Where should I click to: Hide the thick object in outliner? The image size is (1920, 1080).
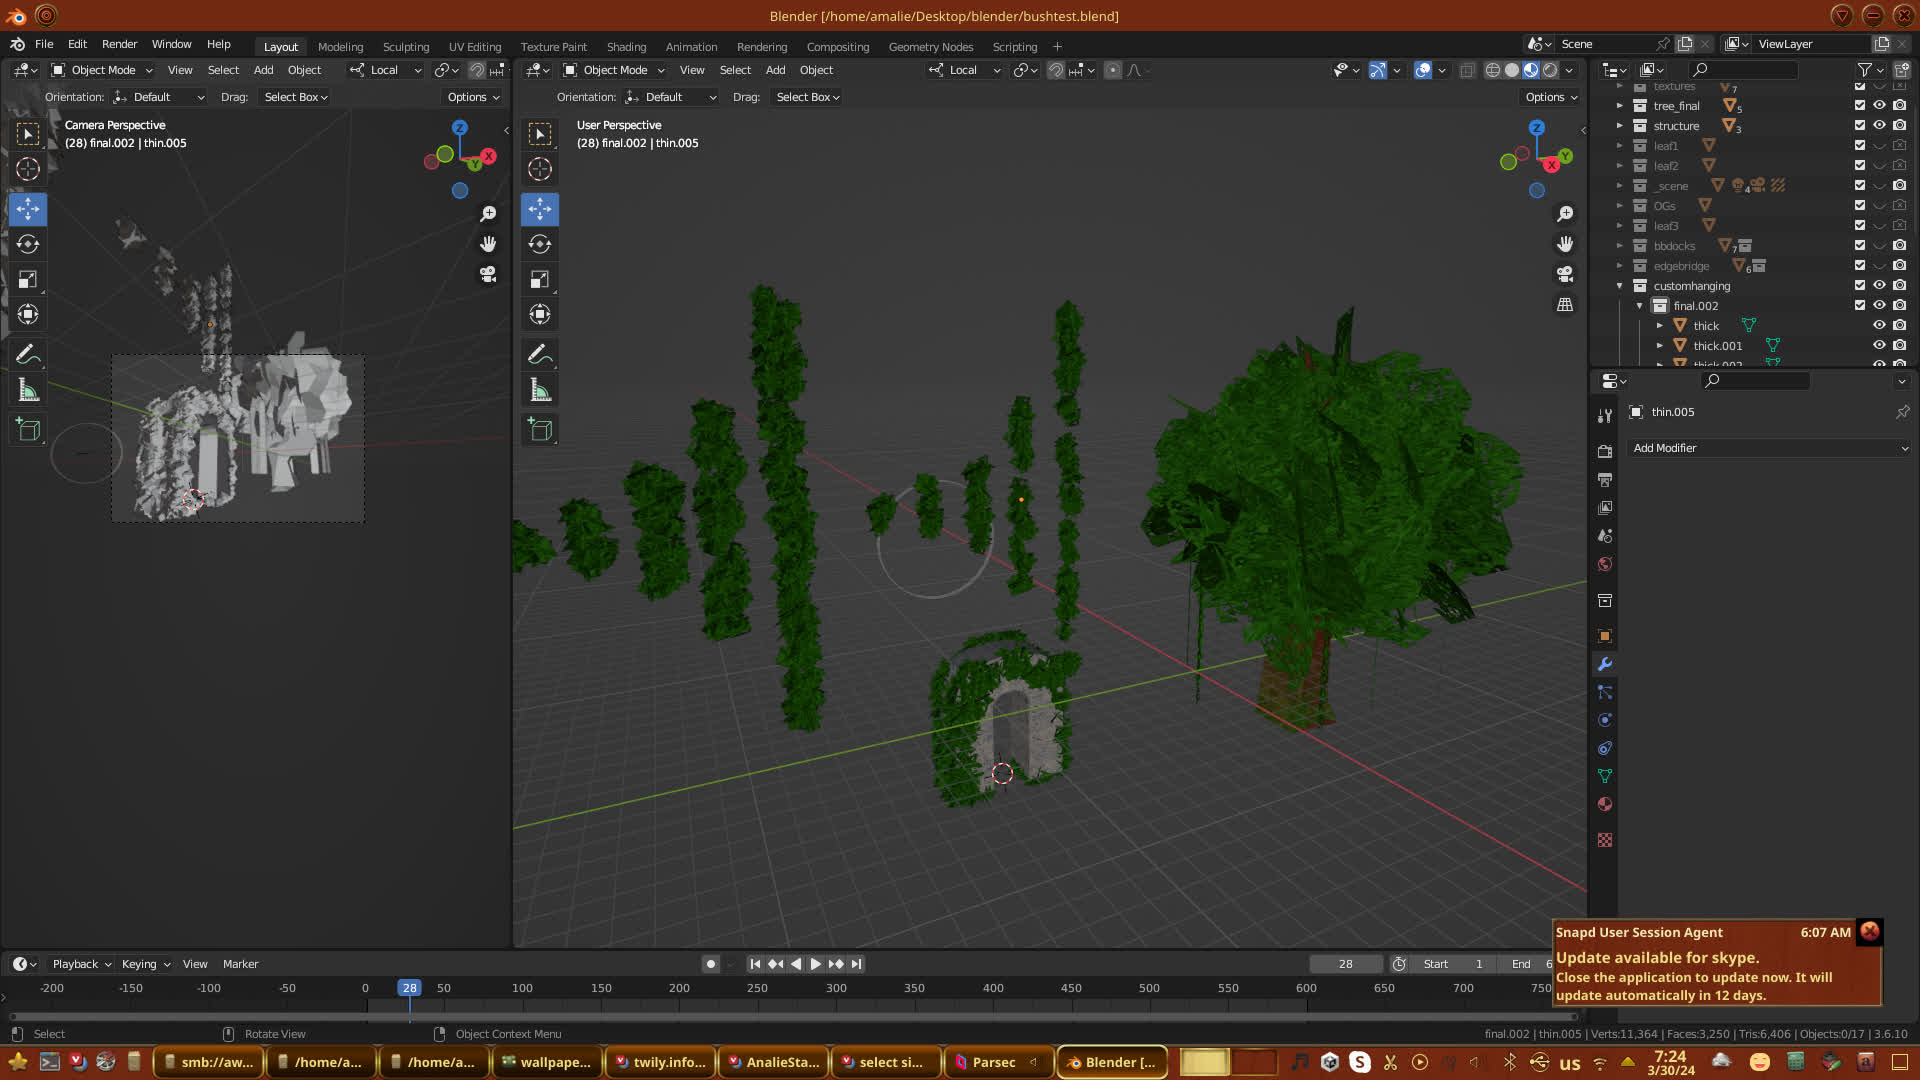tap(1879, 325)
